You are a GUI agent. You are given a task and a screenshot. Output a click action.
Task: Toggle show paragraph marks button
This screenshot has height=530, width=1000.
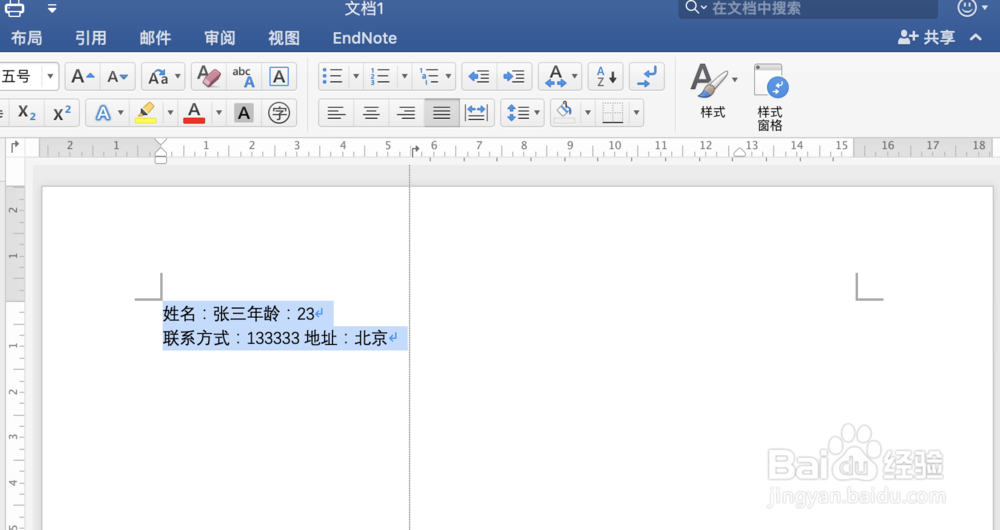(647, 77)
